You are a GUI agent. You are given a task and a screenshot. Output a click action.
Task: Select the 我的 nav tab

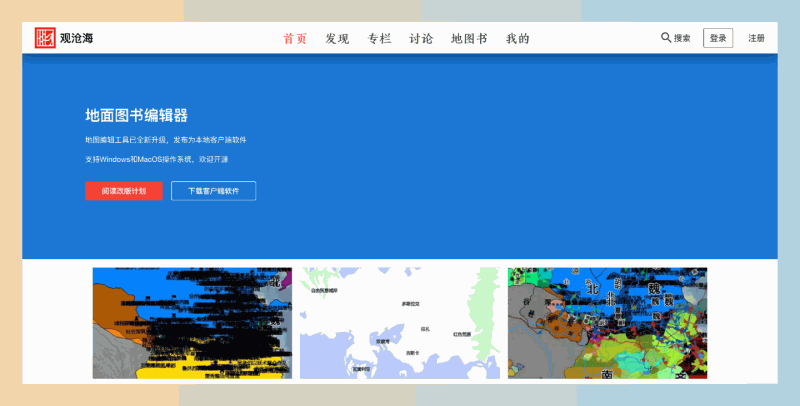coord(517,38)
